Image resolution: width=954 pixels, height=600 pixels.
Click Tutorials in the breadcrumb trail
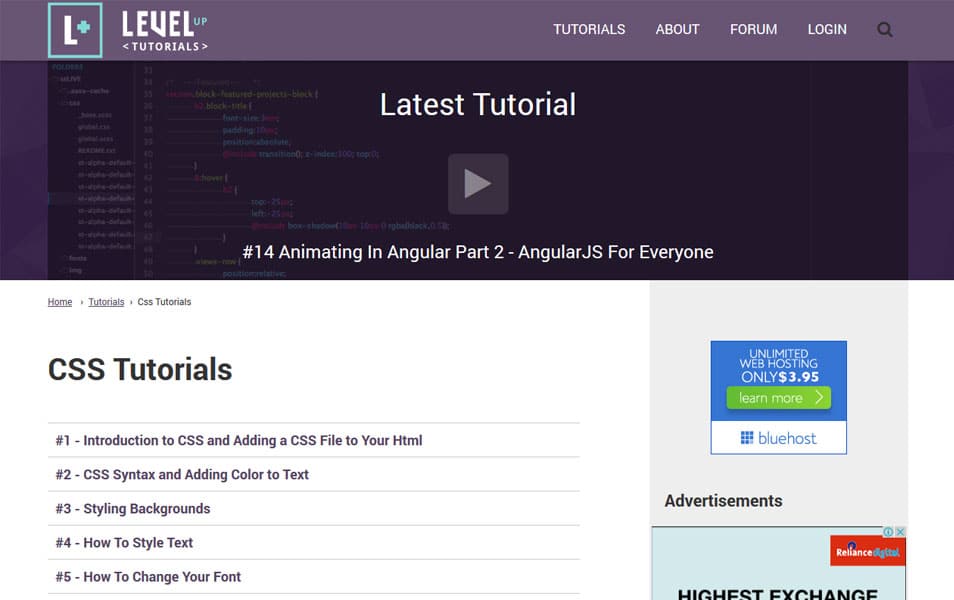(x=106, y=301)
